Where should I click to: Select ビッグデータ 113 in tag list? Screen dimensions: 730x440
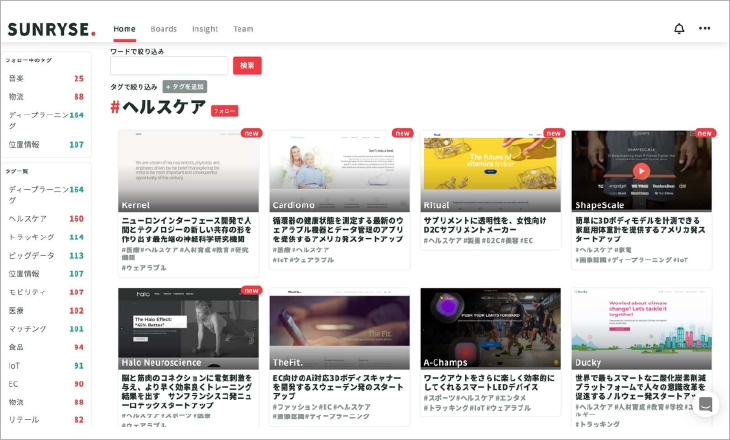coord(46,255)
